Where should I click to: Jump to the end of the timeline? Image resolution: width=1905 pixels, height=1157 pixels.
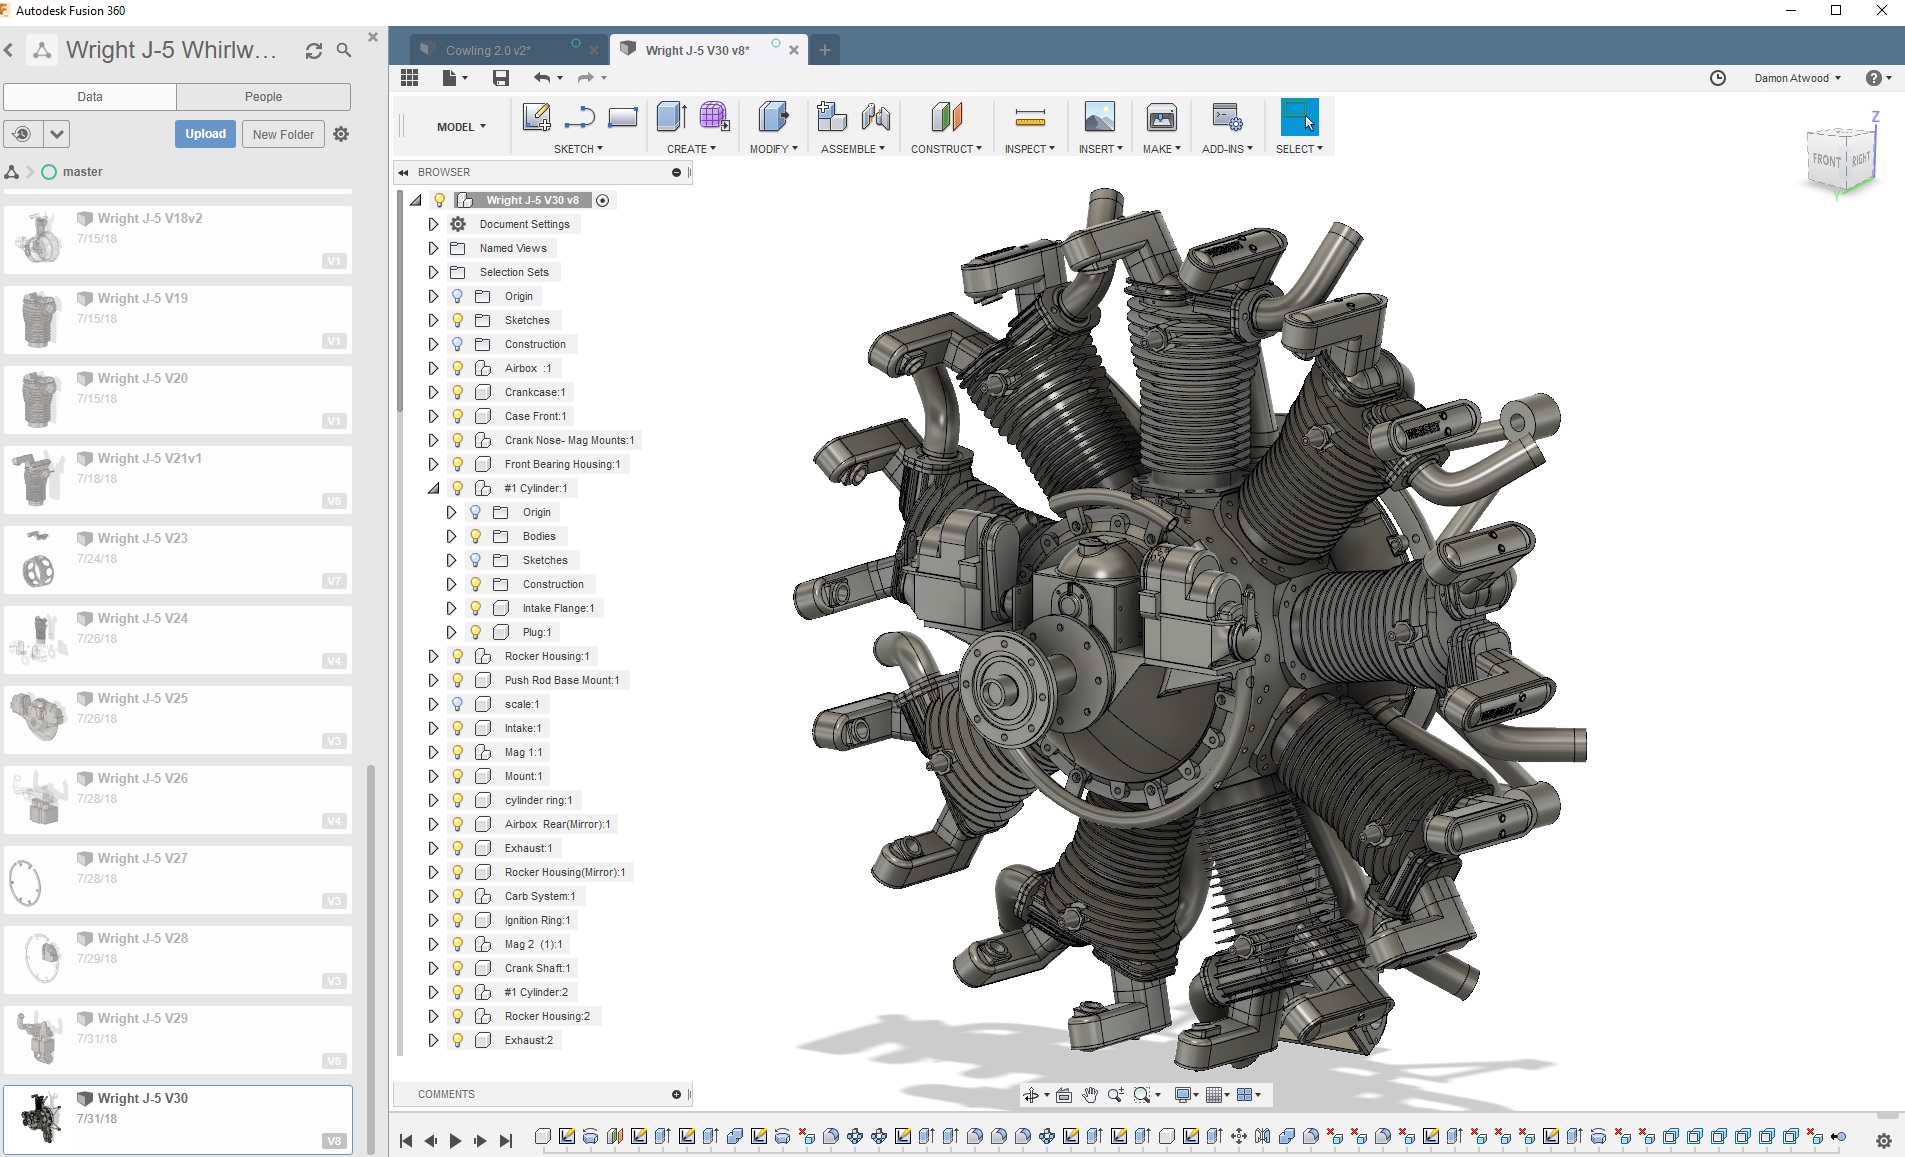[506, 1141]
